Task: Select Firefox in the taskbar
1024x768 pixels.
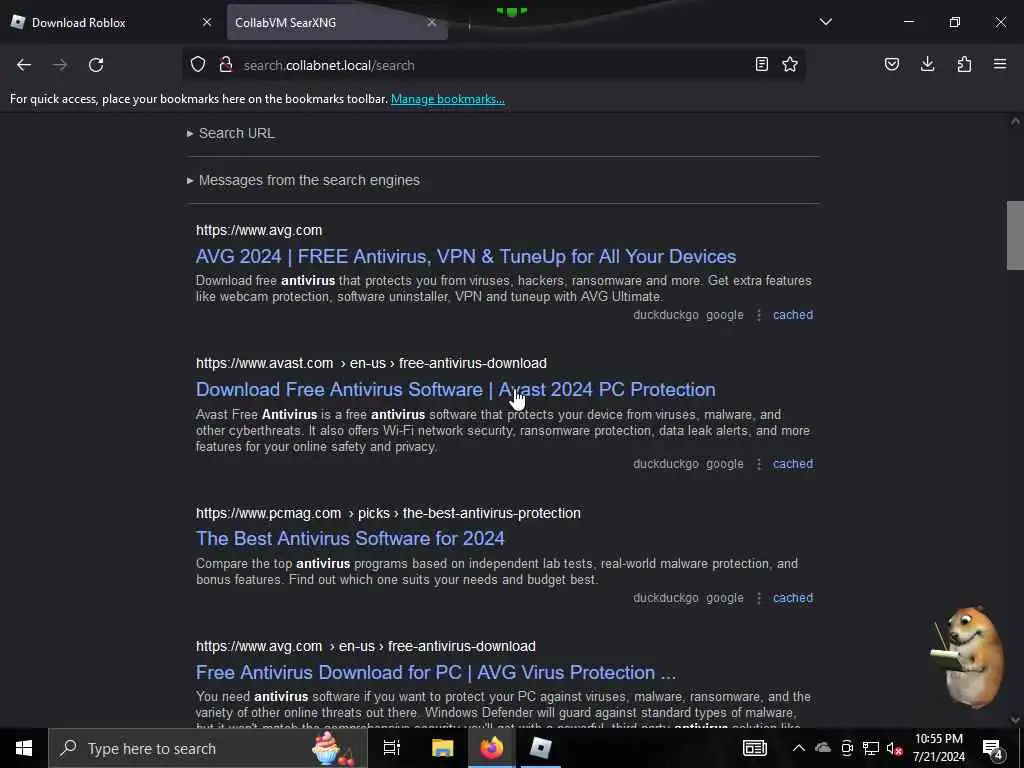Action: pos(492,748)
